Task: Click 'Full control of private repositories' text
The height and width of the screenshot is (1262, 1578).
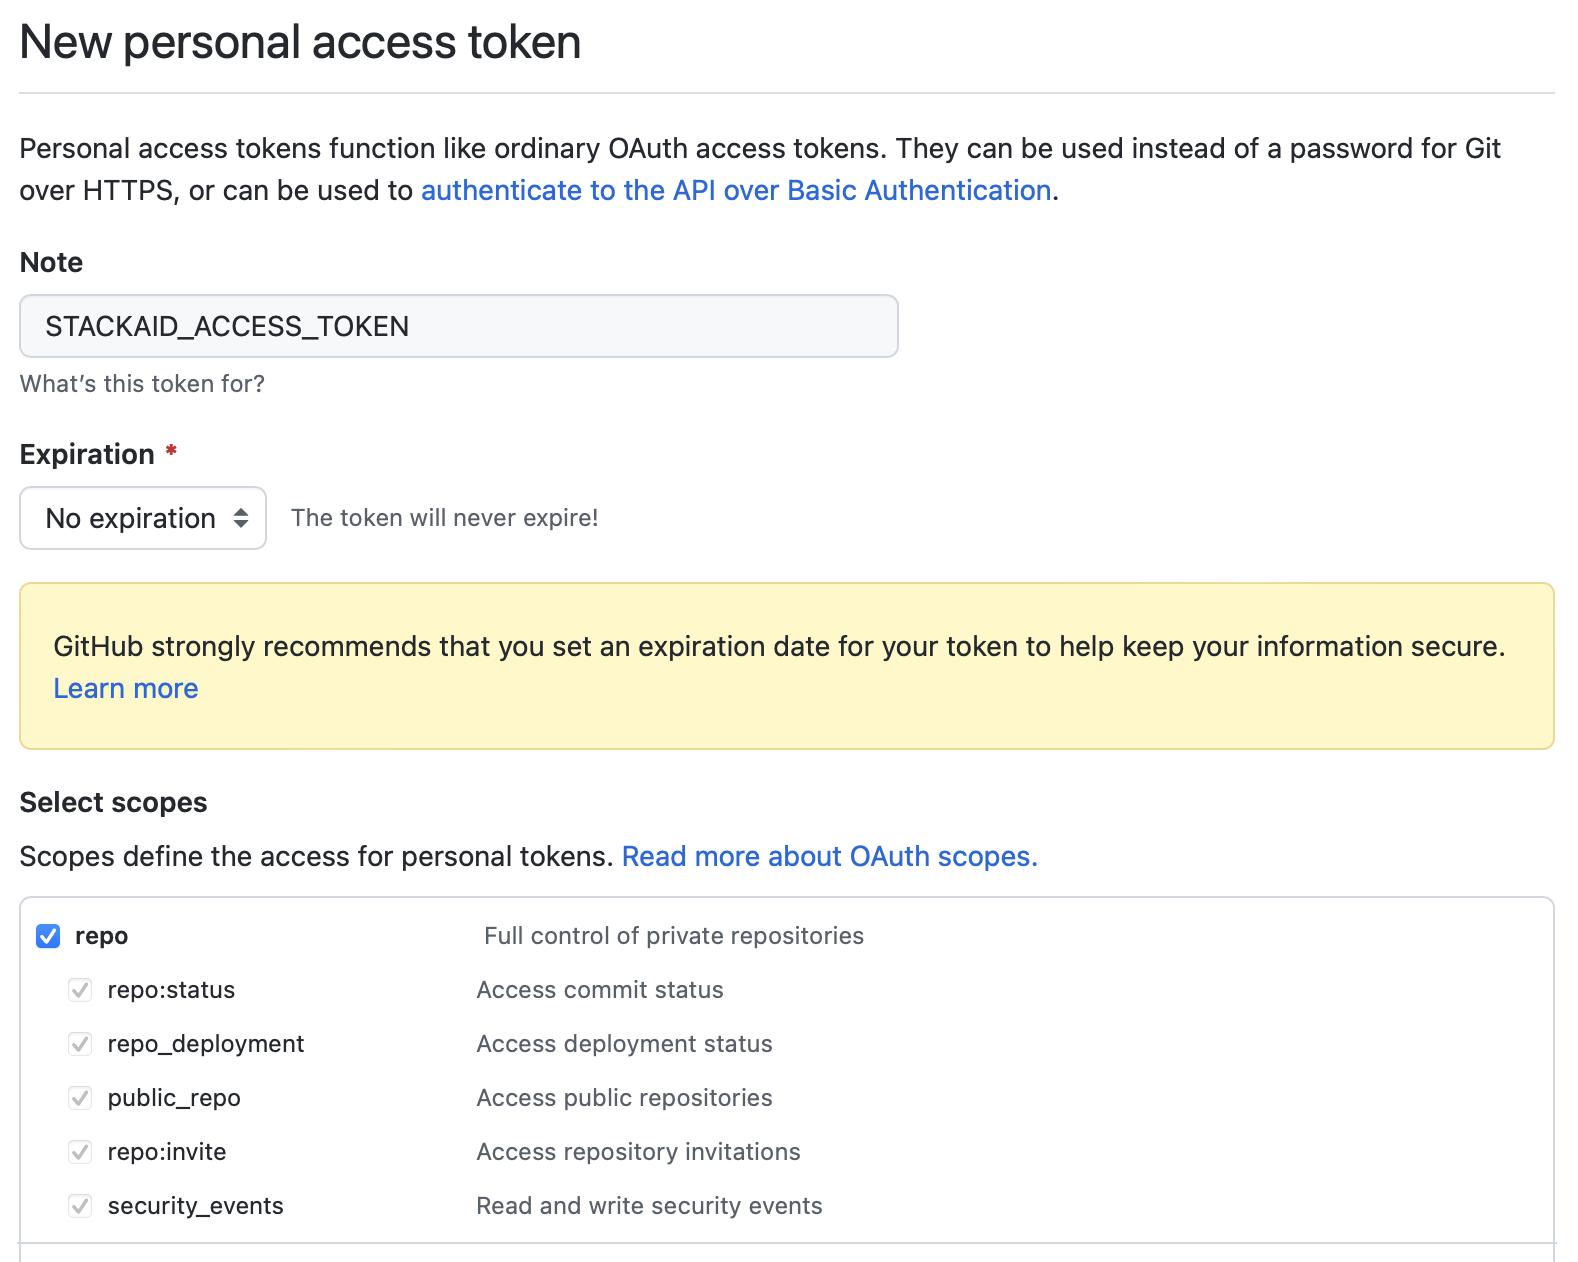Action: (x=674, y=936)
